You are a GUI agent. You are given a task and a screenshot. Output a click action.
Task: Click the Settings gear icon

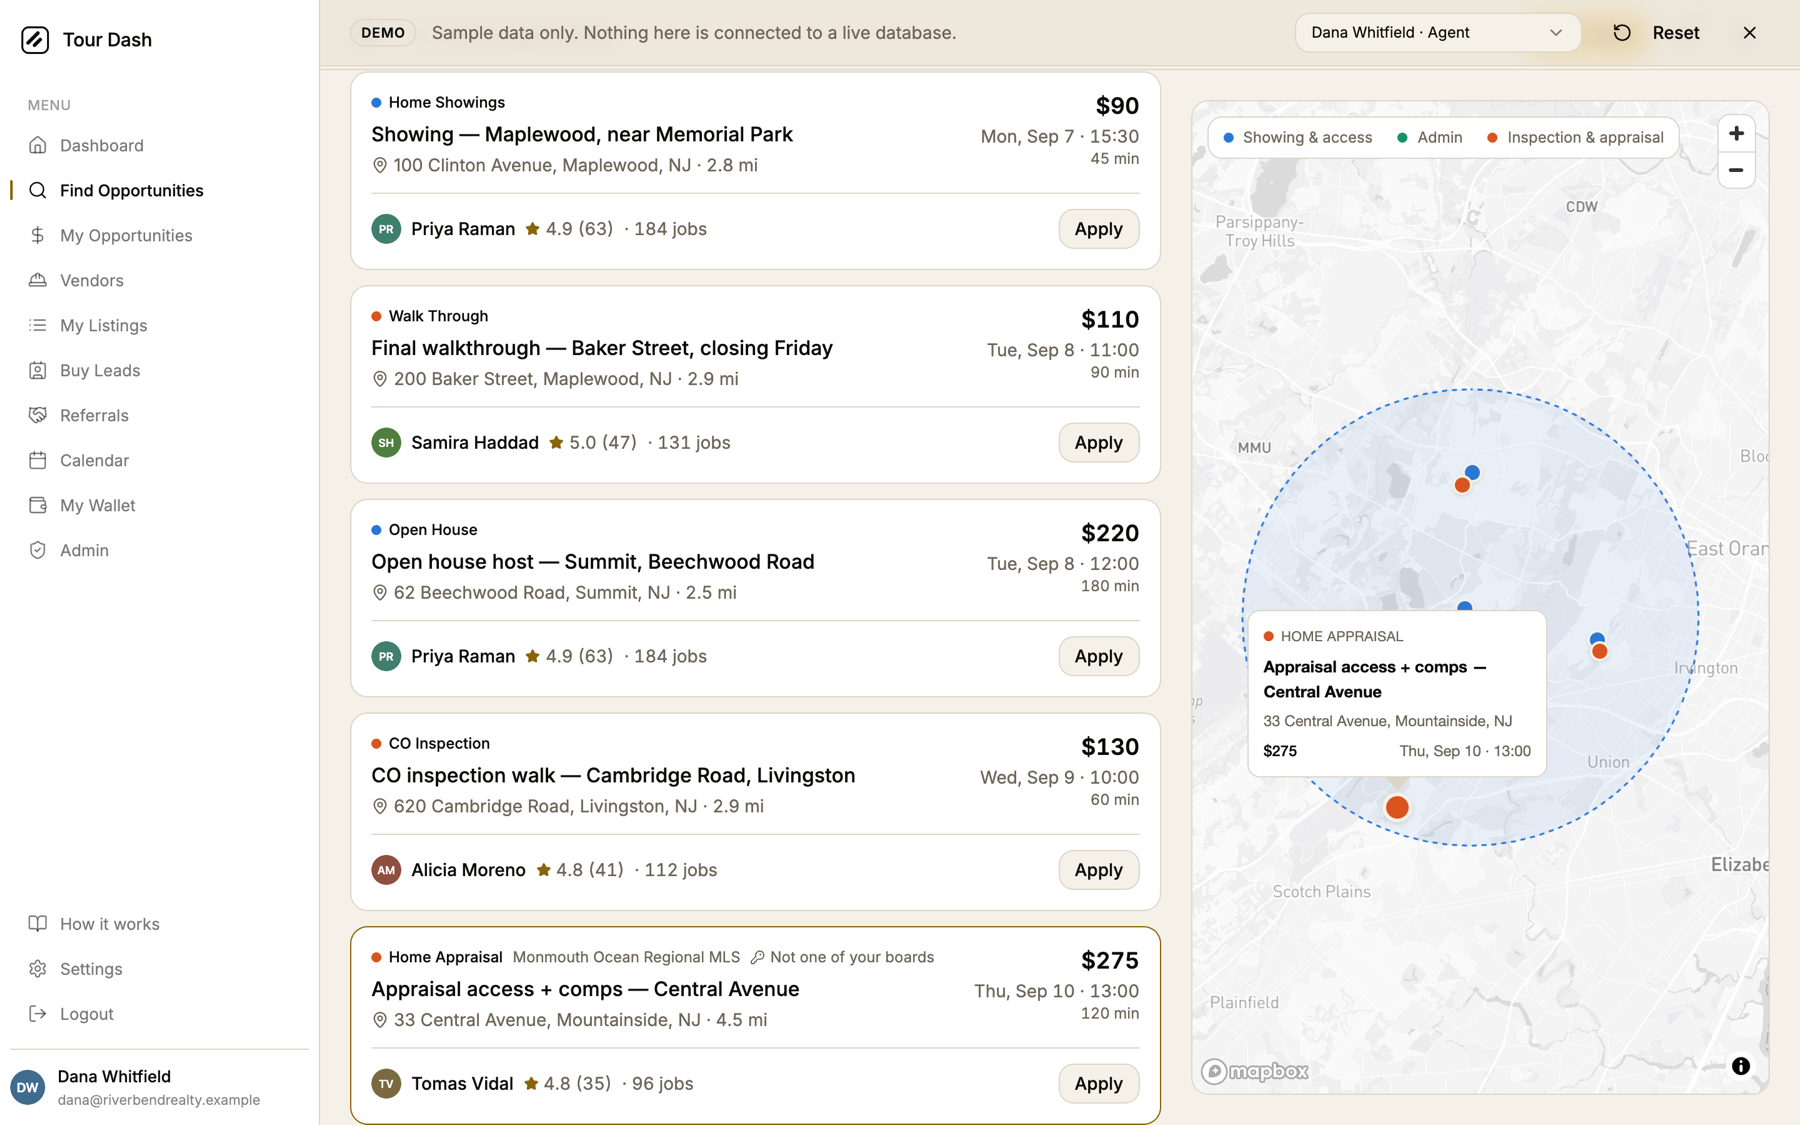tap(38, 969)
